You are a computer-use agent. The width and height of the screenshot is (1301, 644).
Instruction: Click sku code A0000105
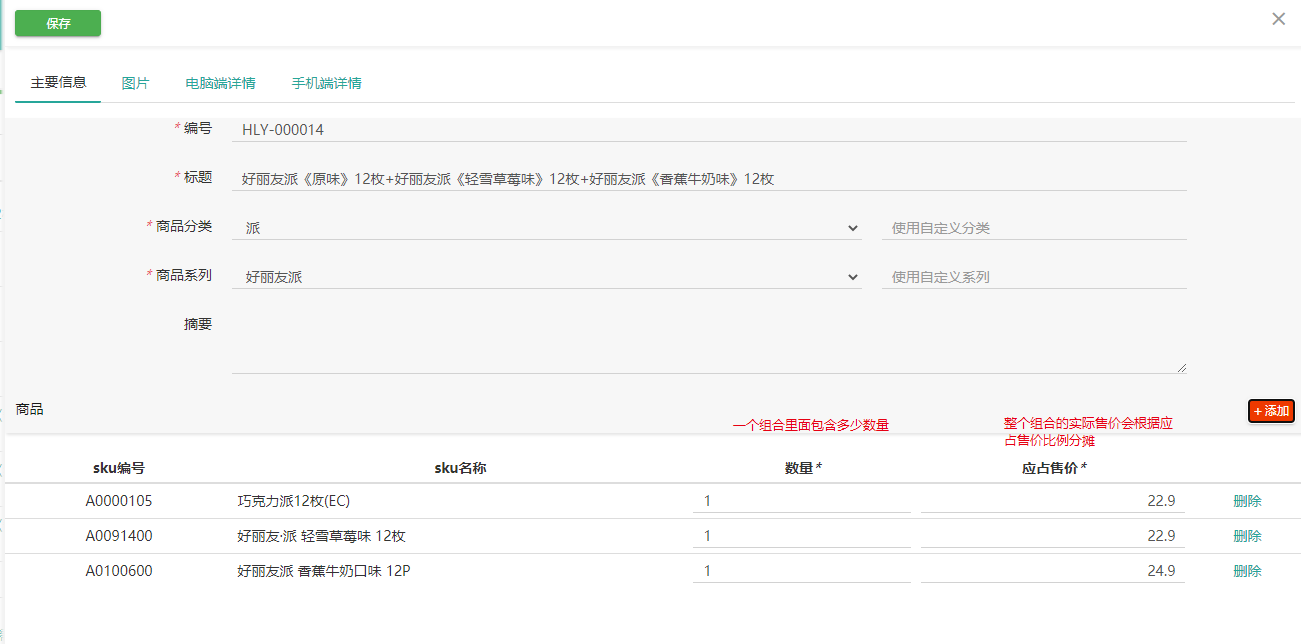pyautogui.click(x=119, y=501)
